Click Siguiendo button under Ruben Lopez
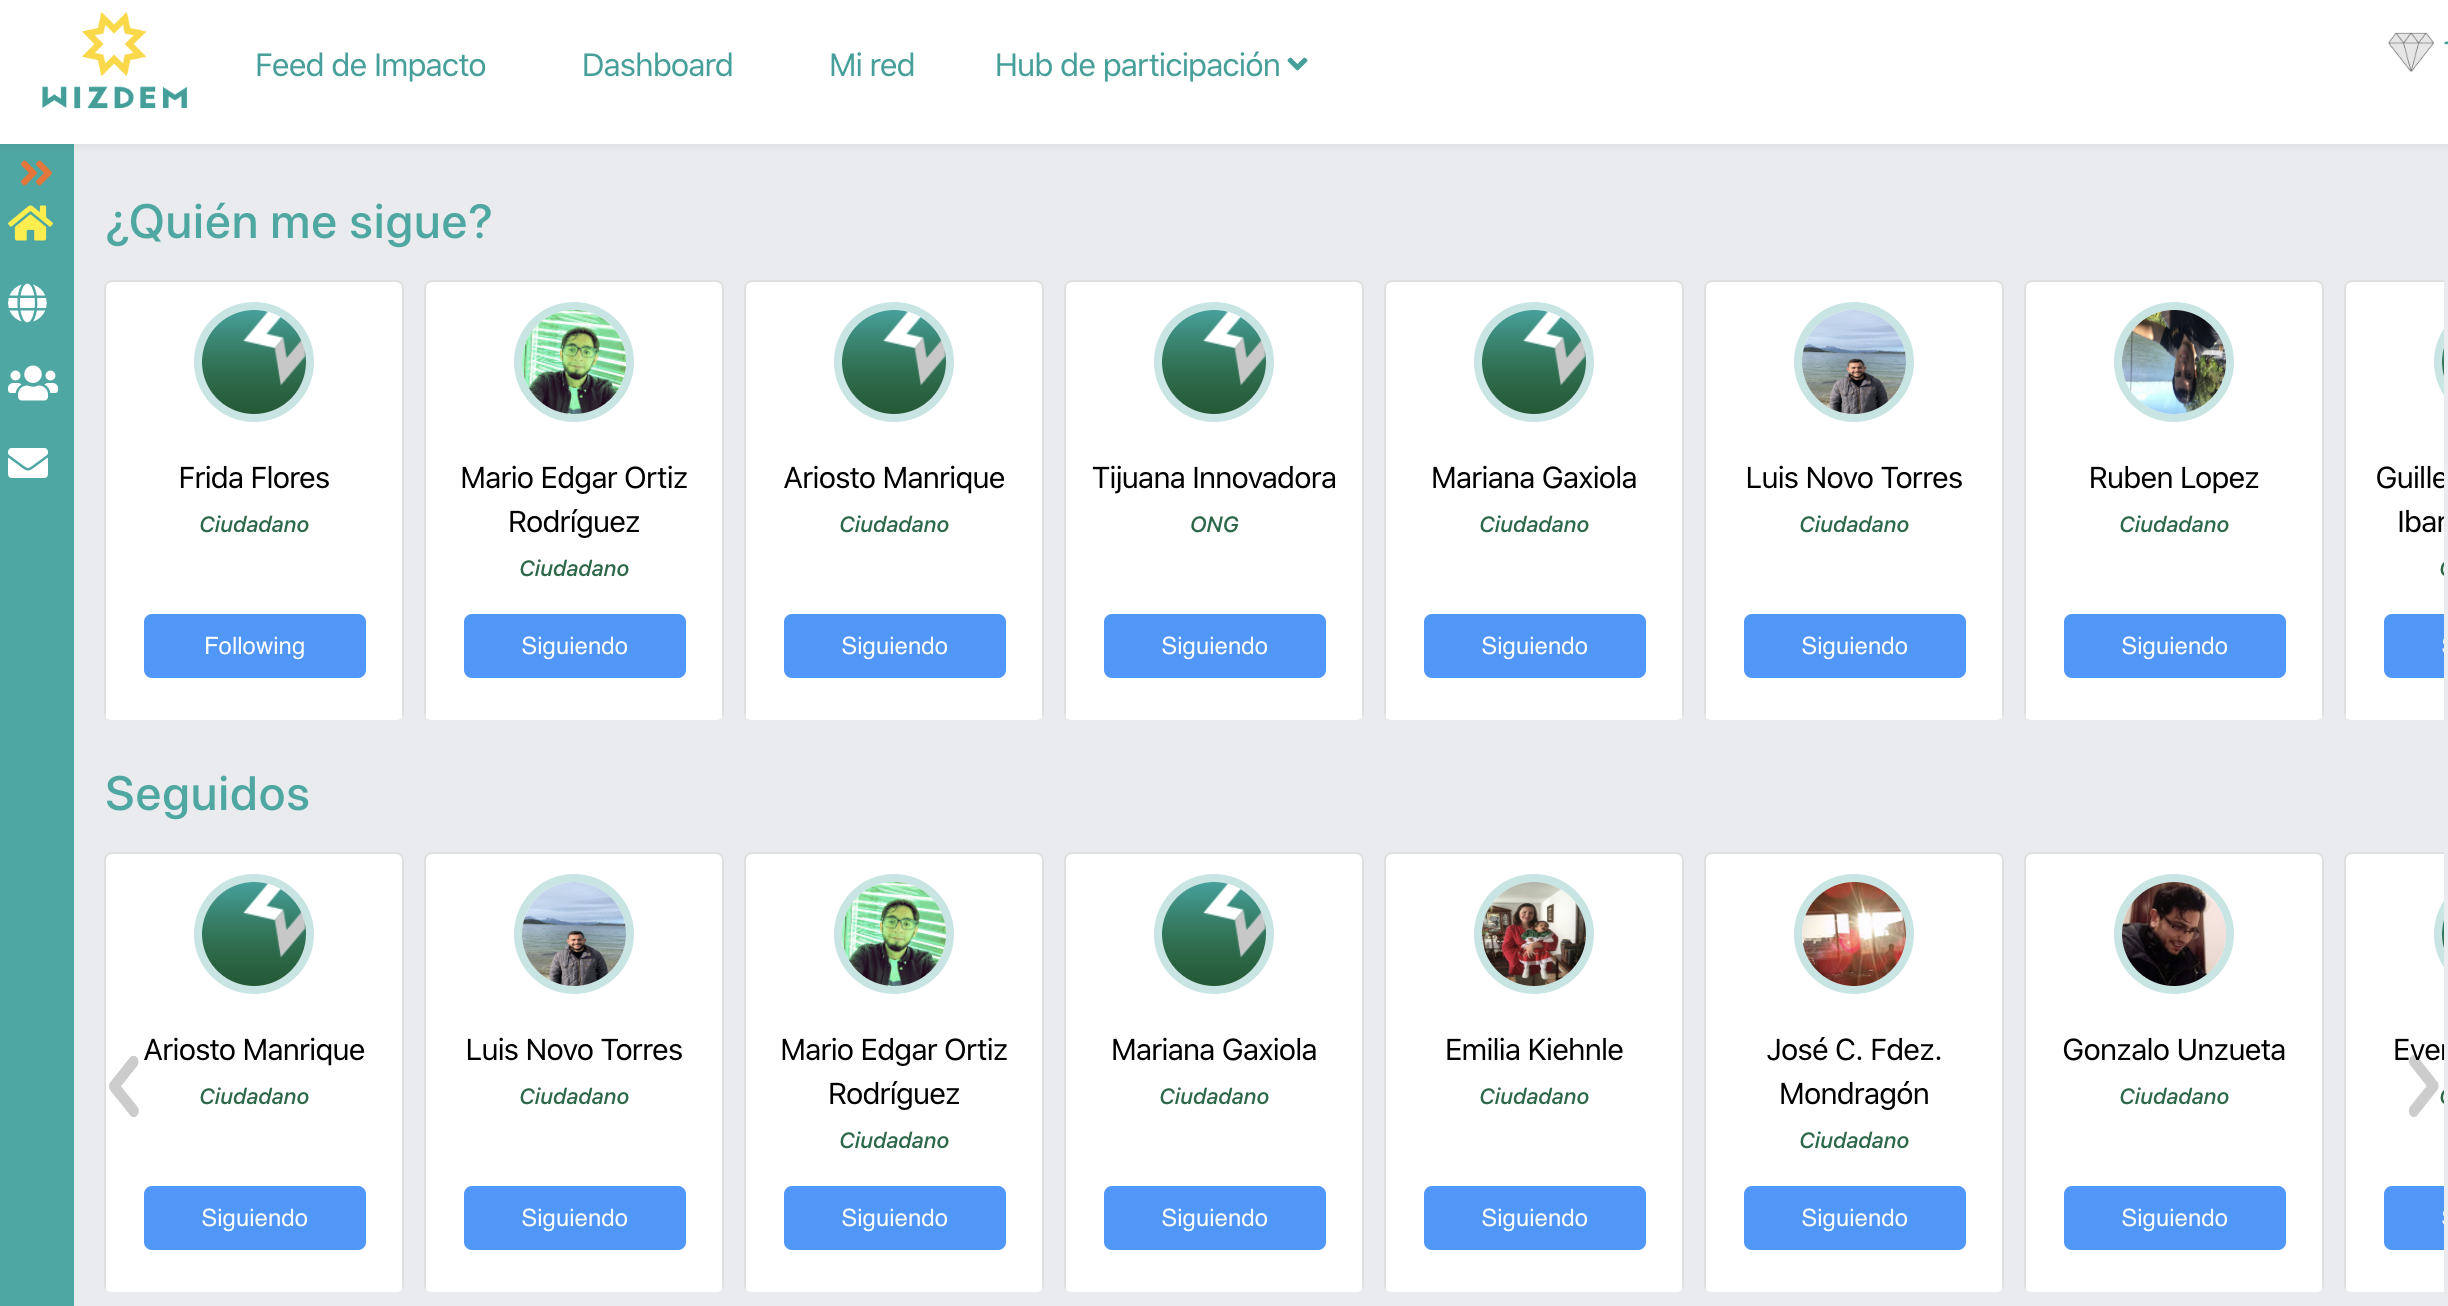Screen dimensions: 2448x1306 (x=2174, y=646)
